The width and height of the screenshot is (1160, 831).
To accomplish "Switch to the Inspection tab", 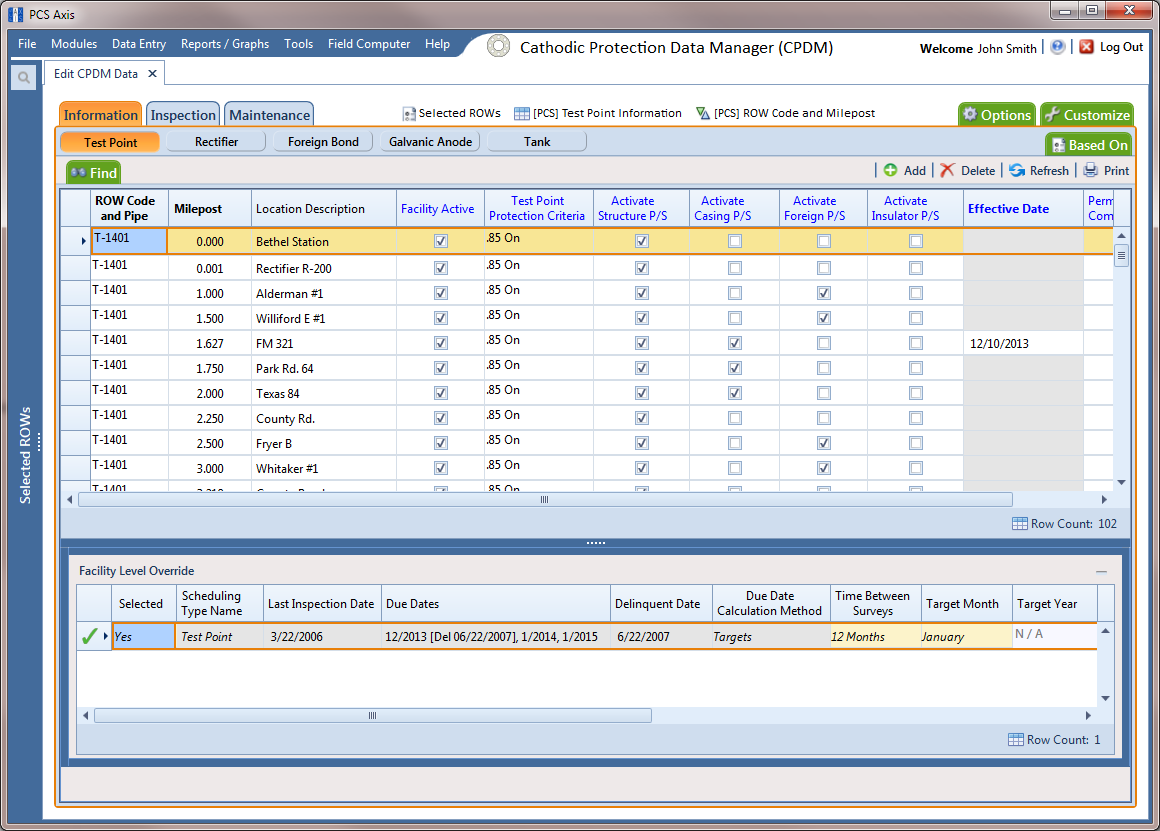I will [183, 115].
